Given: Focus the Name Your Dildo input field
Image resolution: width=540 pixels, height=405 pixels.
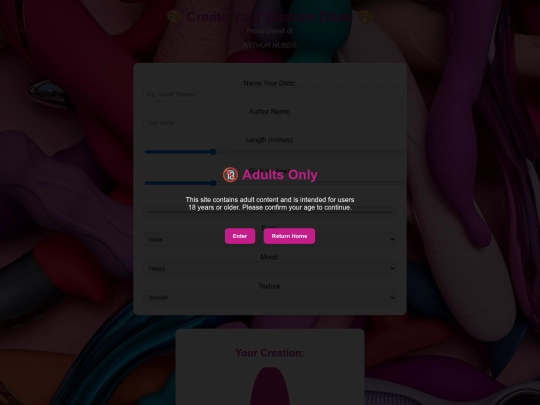Looking at the screenshot, I should [273, 94].
